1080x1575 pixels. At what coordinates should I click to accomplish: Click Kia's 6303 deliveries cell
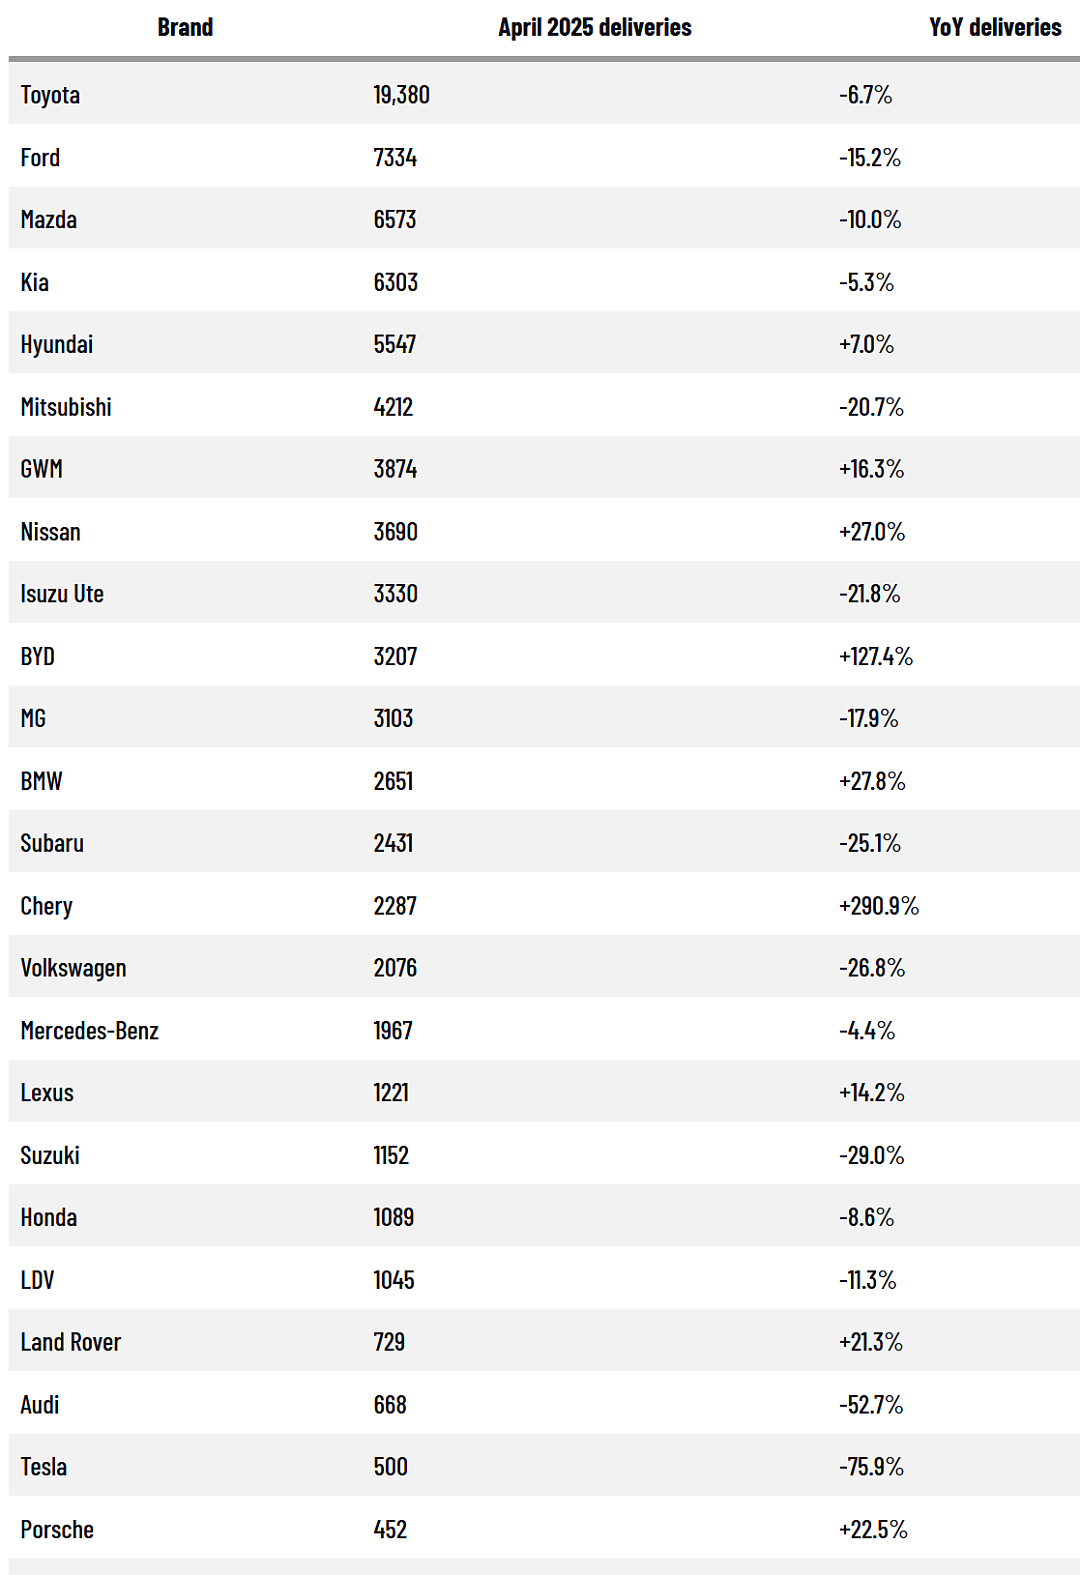click(396, 282)
